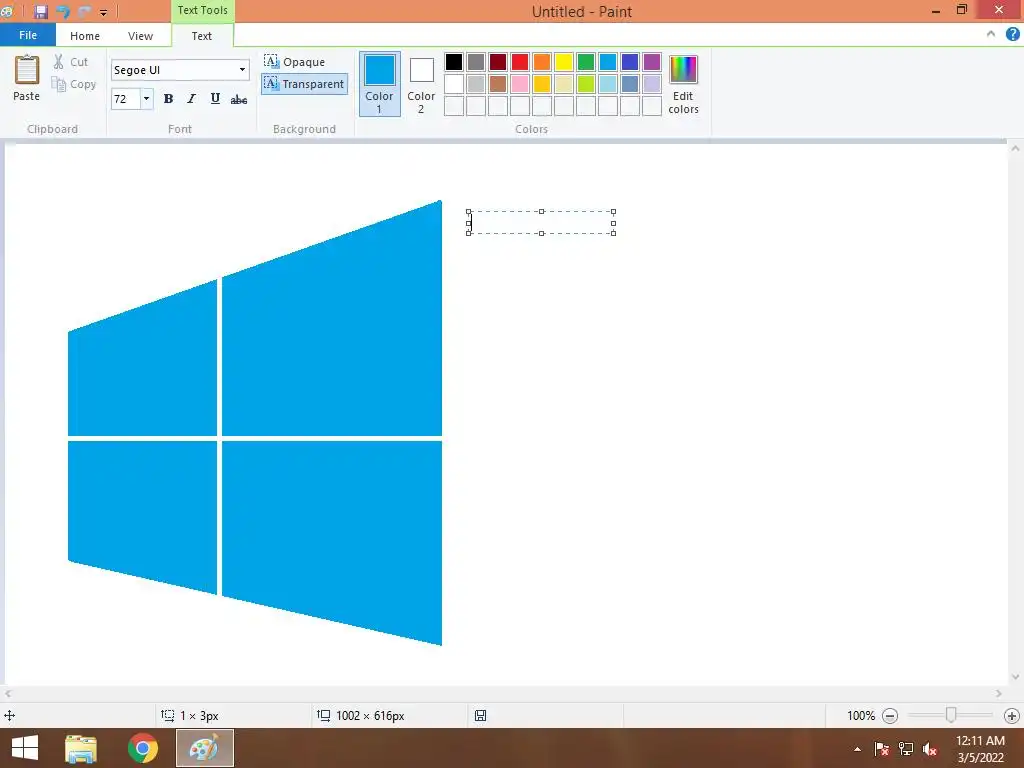
Task: Launch Google Chrome from taskbar
Action: click(143, 748)
